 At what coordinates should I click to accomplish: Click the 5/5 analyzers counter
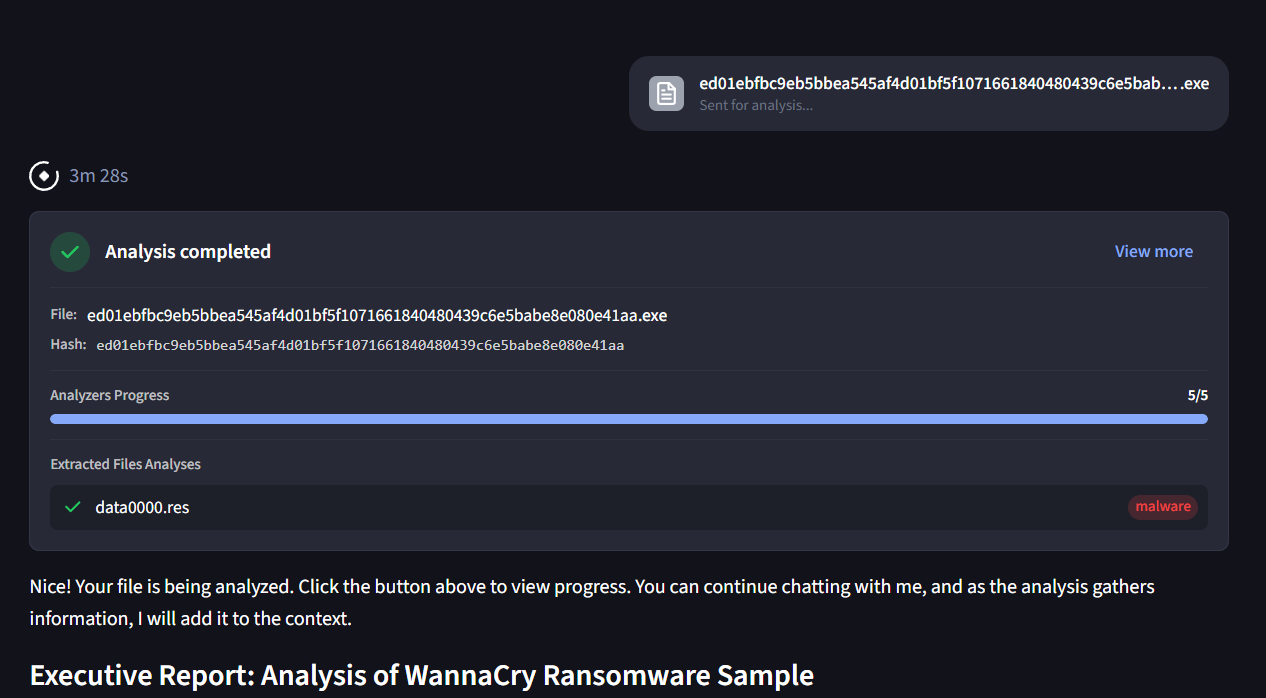[x=1197, y=395]
